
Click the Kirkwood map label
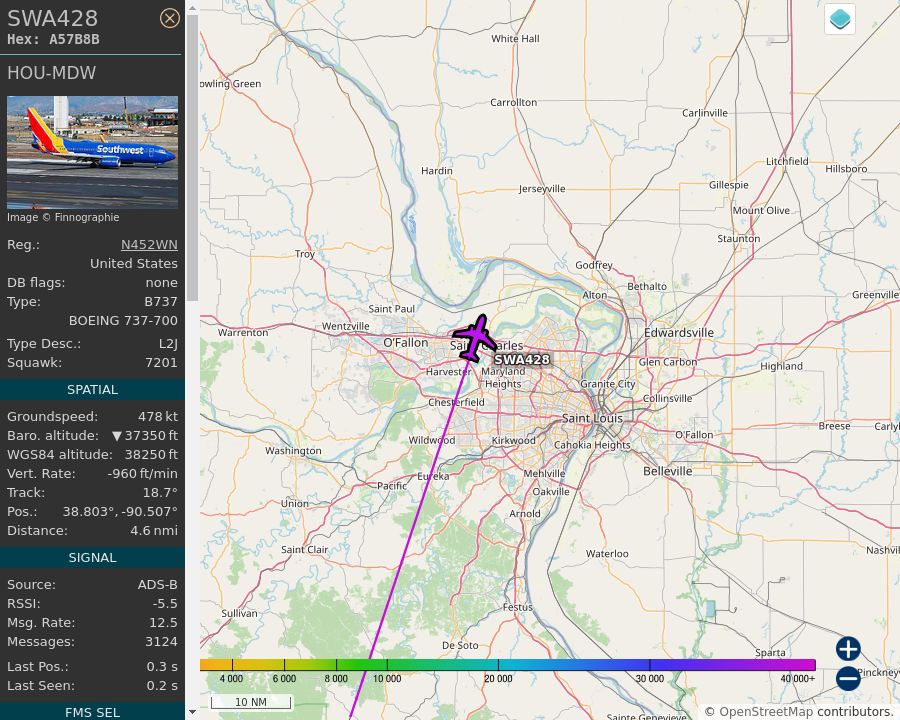(x=514, y=440)
